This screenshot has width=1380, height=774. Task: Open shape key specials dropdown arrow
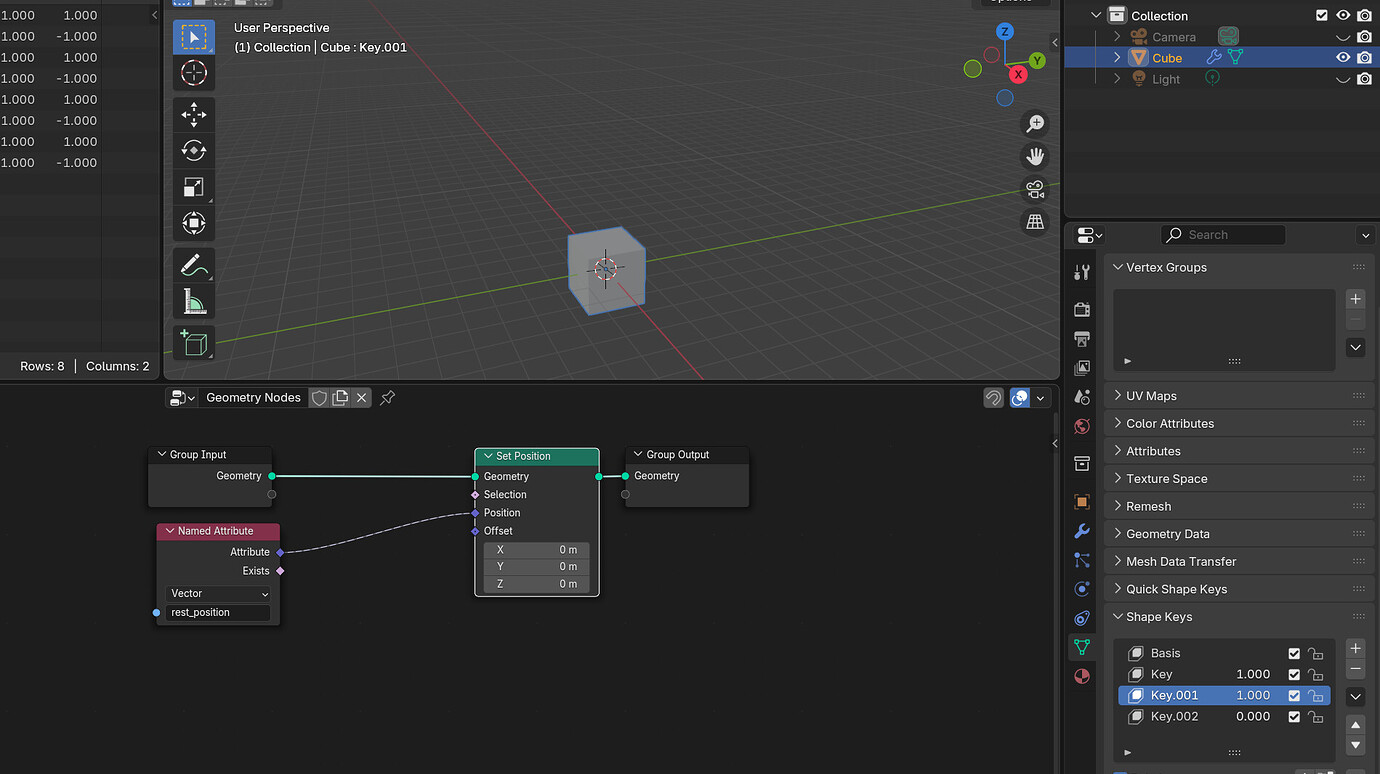click(x=1356, y=696)
